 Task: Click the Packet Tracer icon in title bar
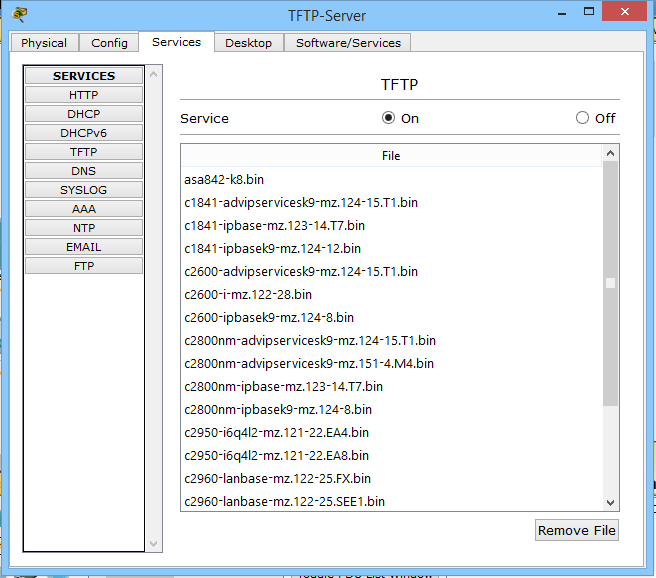[x=19, y=14]
